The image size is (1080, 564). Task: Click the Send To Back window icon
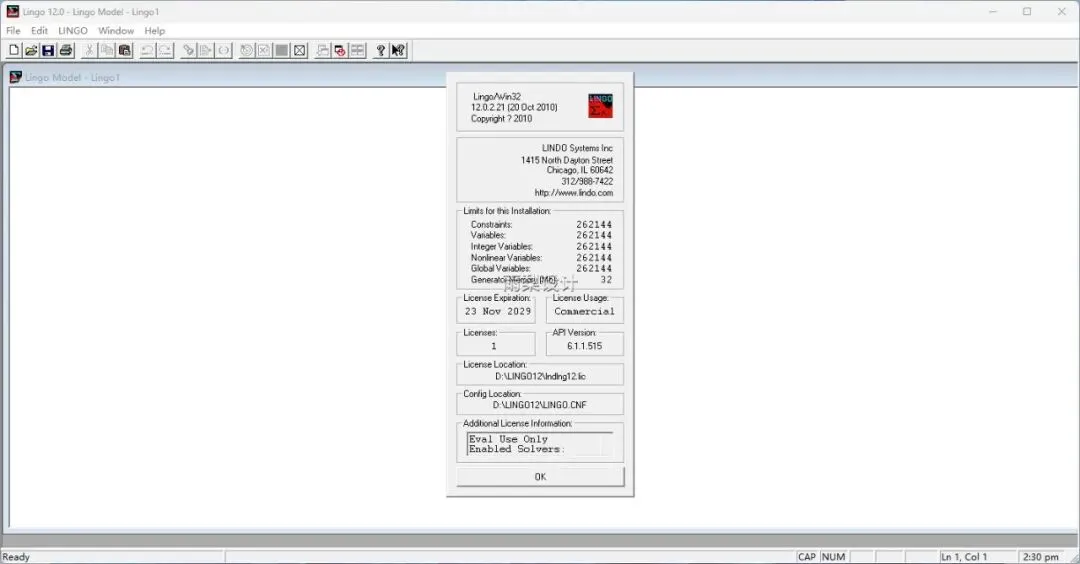(x=322, y=50)
